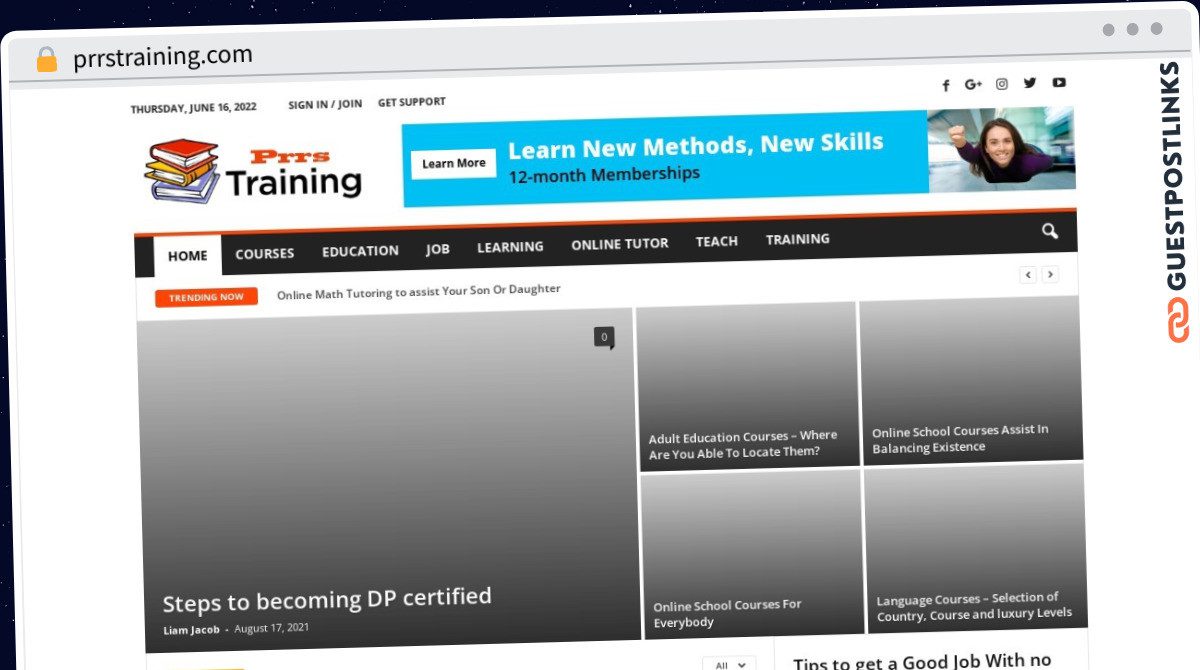Open the Courses menu item
Image resolution: width=1200 pixels, height=670 pixels.
(265, 253)
